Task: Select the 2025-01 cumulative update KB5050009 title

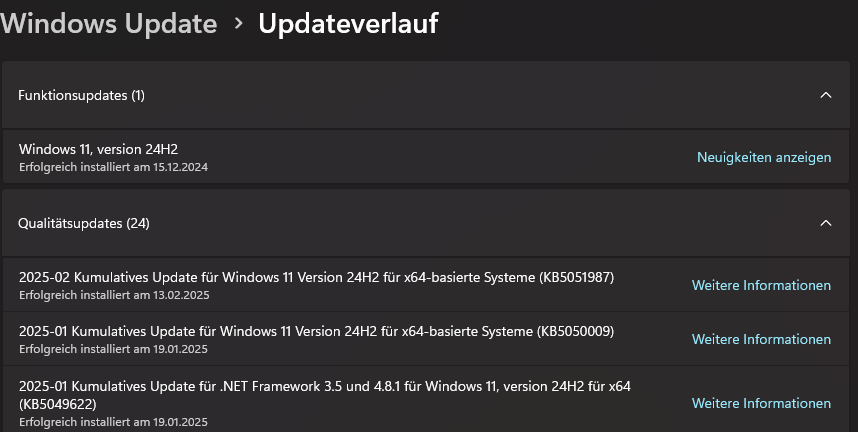Action: [316, 331]
